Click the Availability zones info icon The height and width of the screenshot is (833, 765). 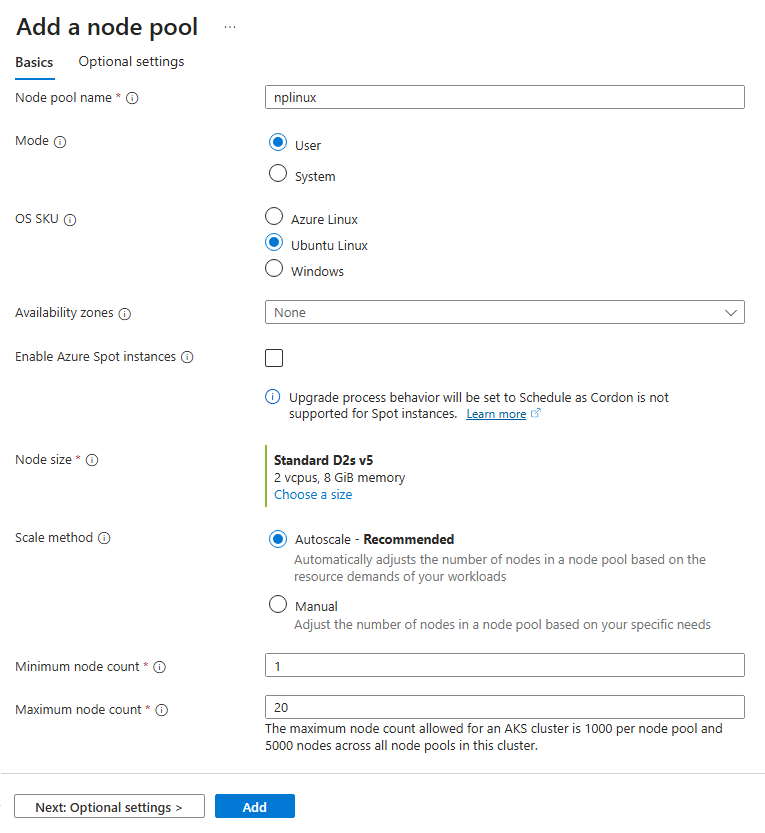click(124, 314)
